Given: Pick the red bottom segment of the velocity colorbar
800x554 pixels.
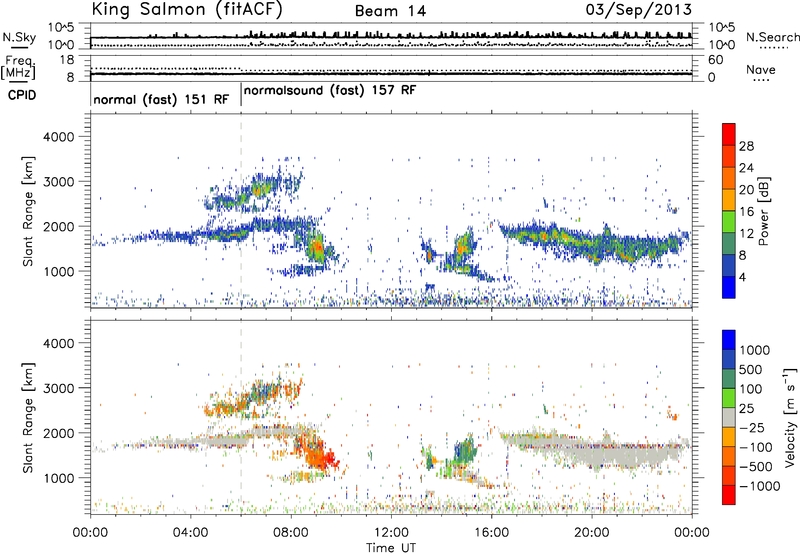Looking at the screenshot, I should pos(729,495).
